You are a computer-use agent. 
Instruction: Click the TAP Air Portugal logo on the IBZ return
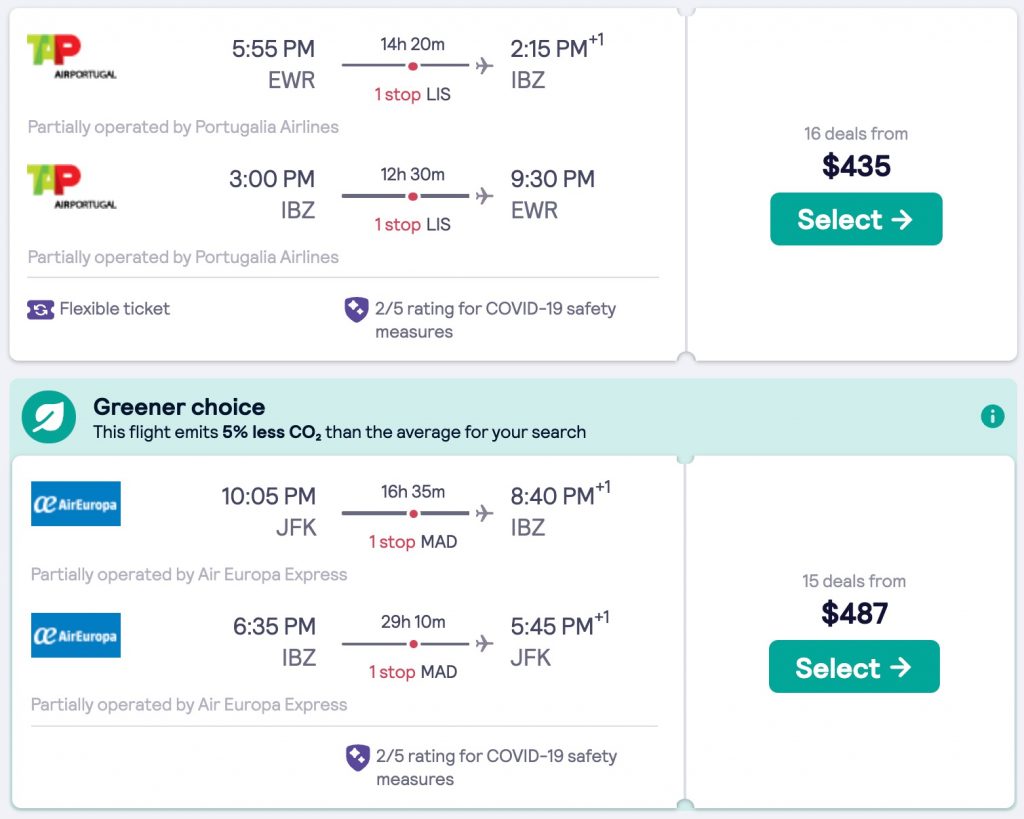(x=71, y=187)
